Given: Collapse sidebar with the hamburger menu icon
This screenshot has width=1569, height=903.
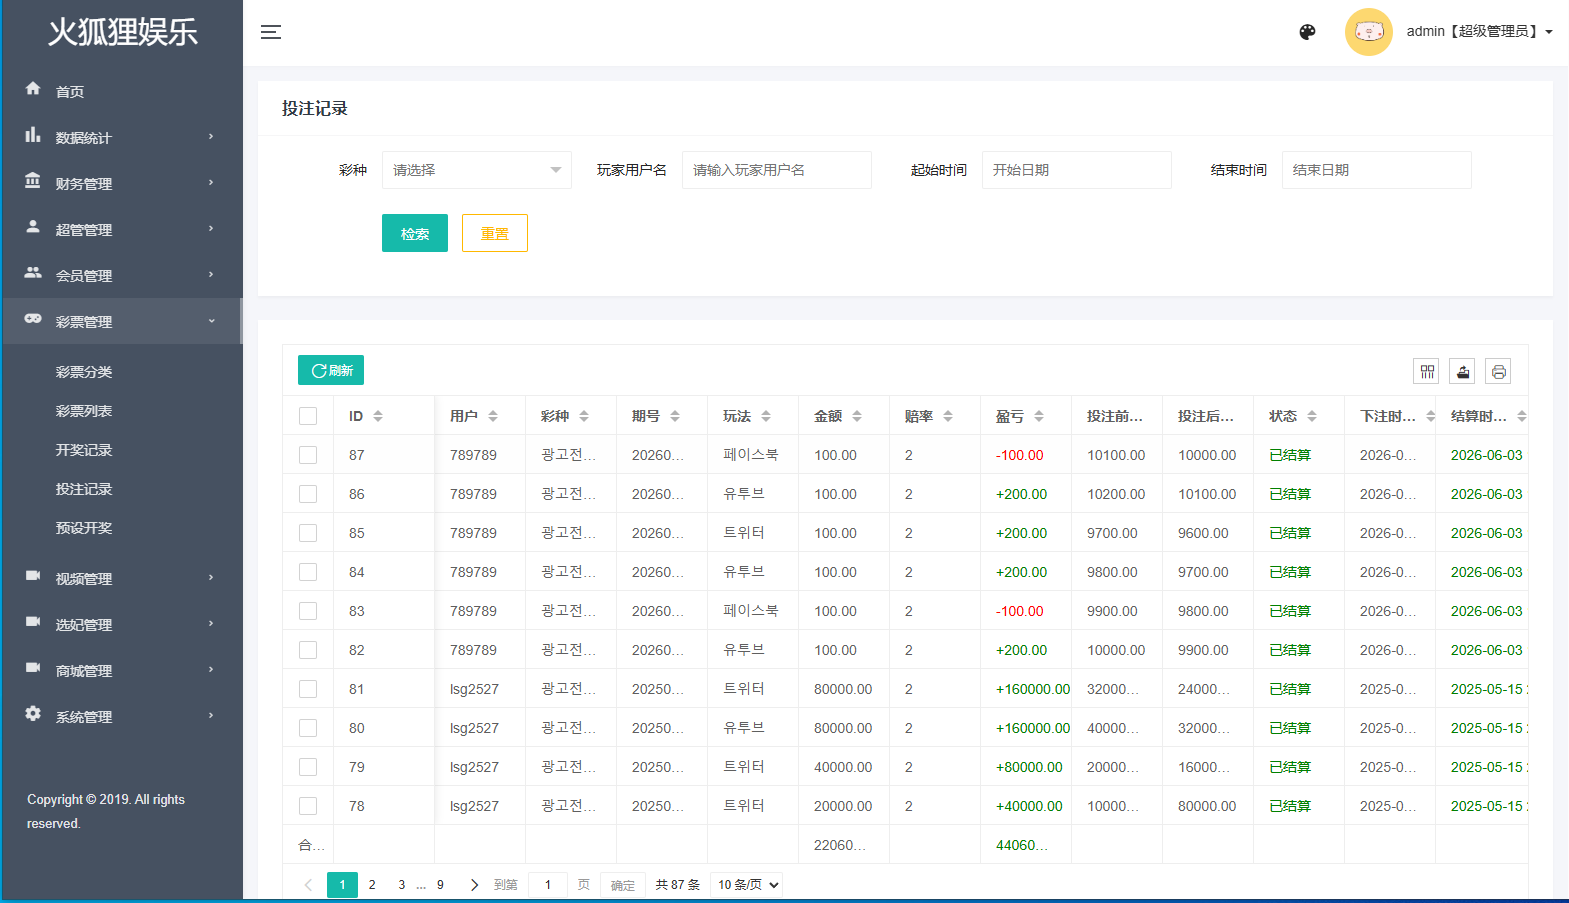Looking at the screenshot, I should pyautogui.click(x=271, y=32).
